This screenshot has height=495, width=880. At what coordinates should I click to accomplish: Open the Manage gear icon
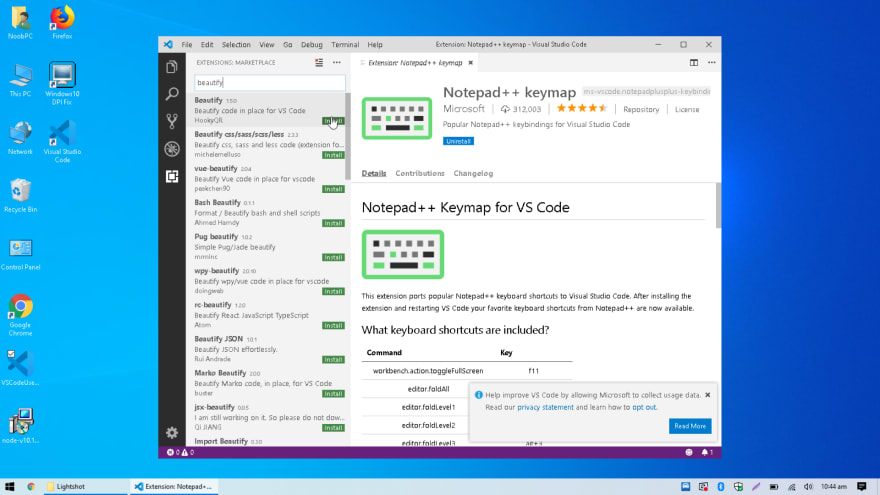172,433
